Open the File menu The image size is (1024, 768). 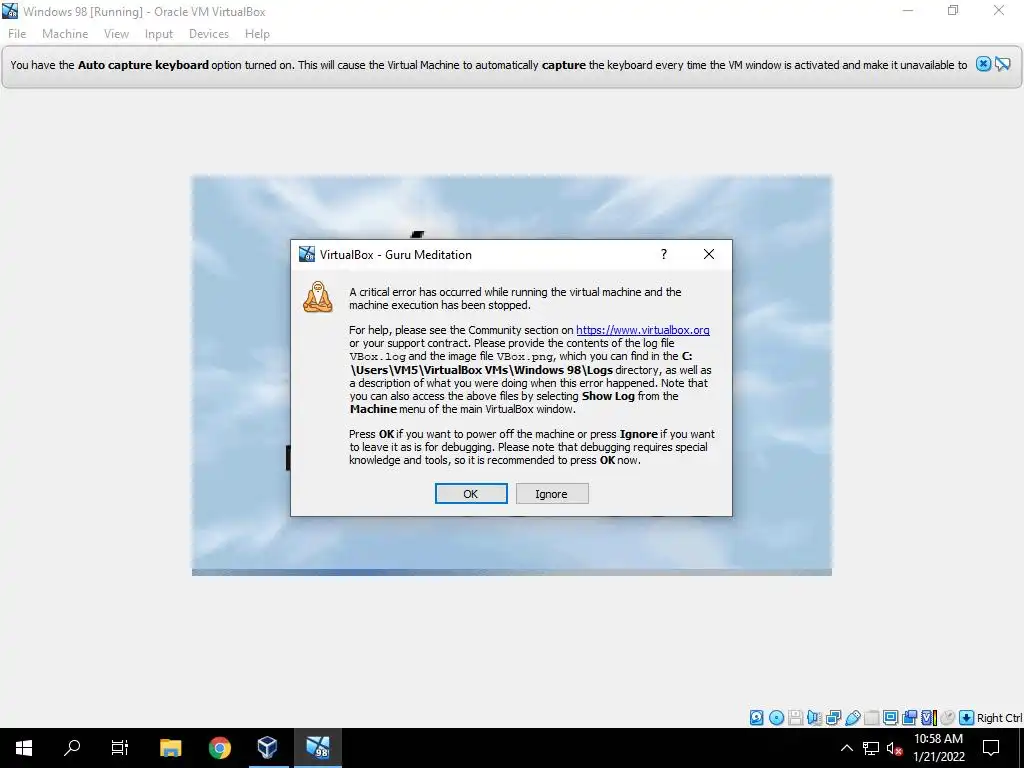[x=17, y=34]
